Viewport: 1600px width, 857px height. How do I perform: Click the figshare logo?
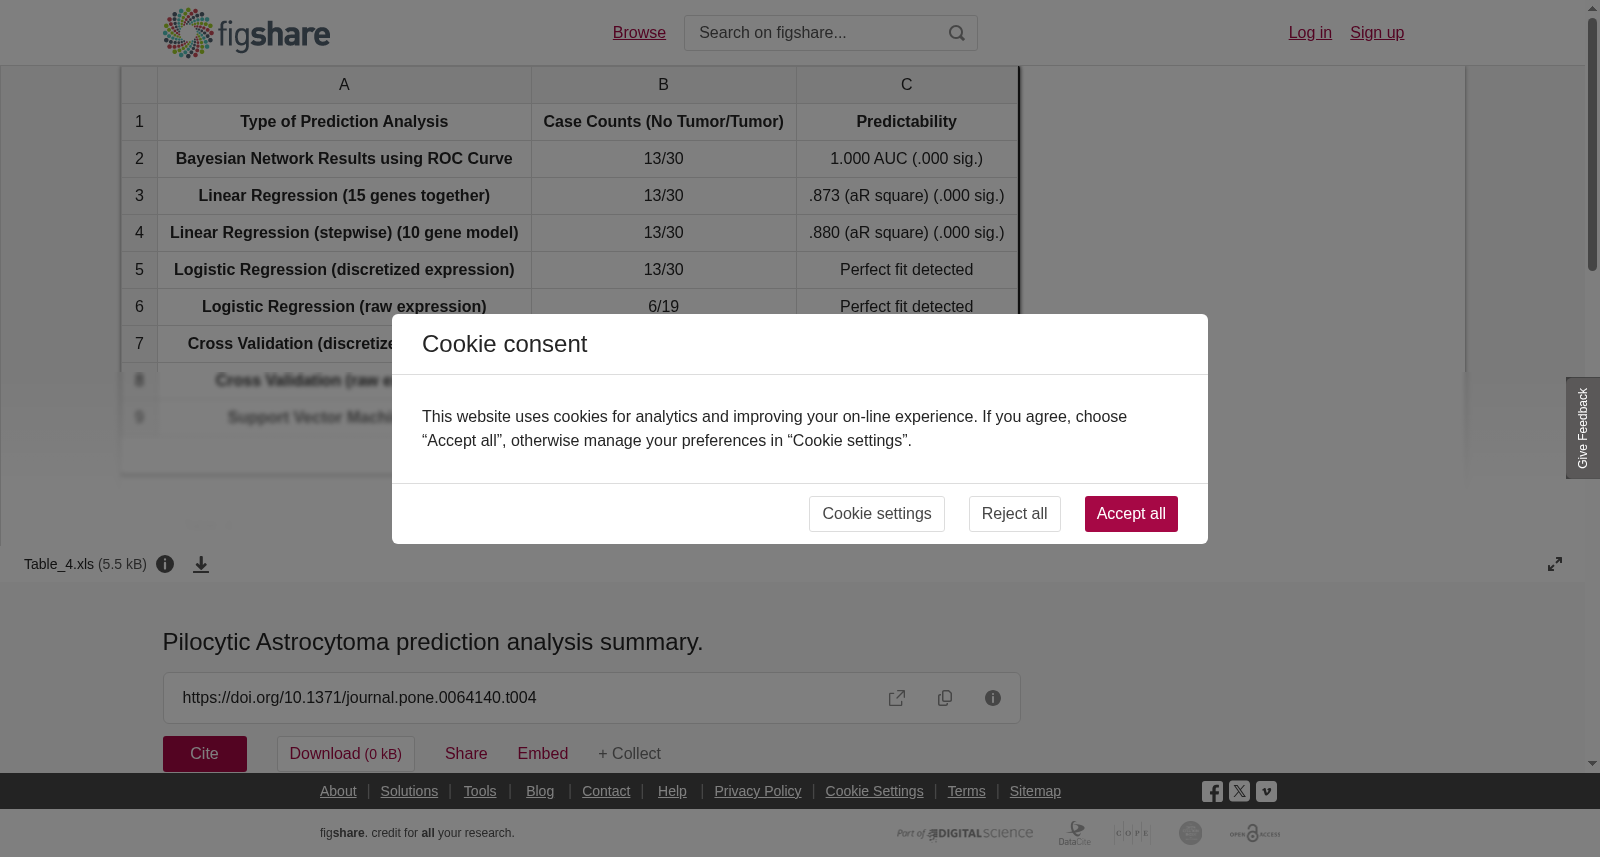246,33
